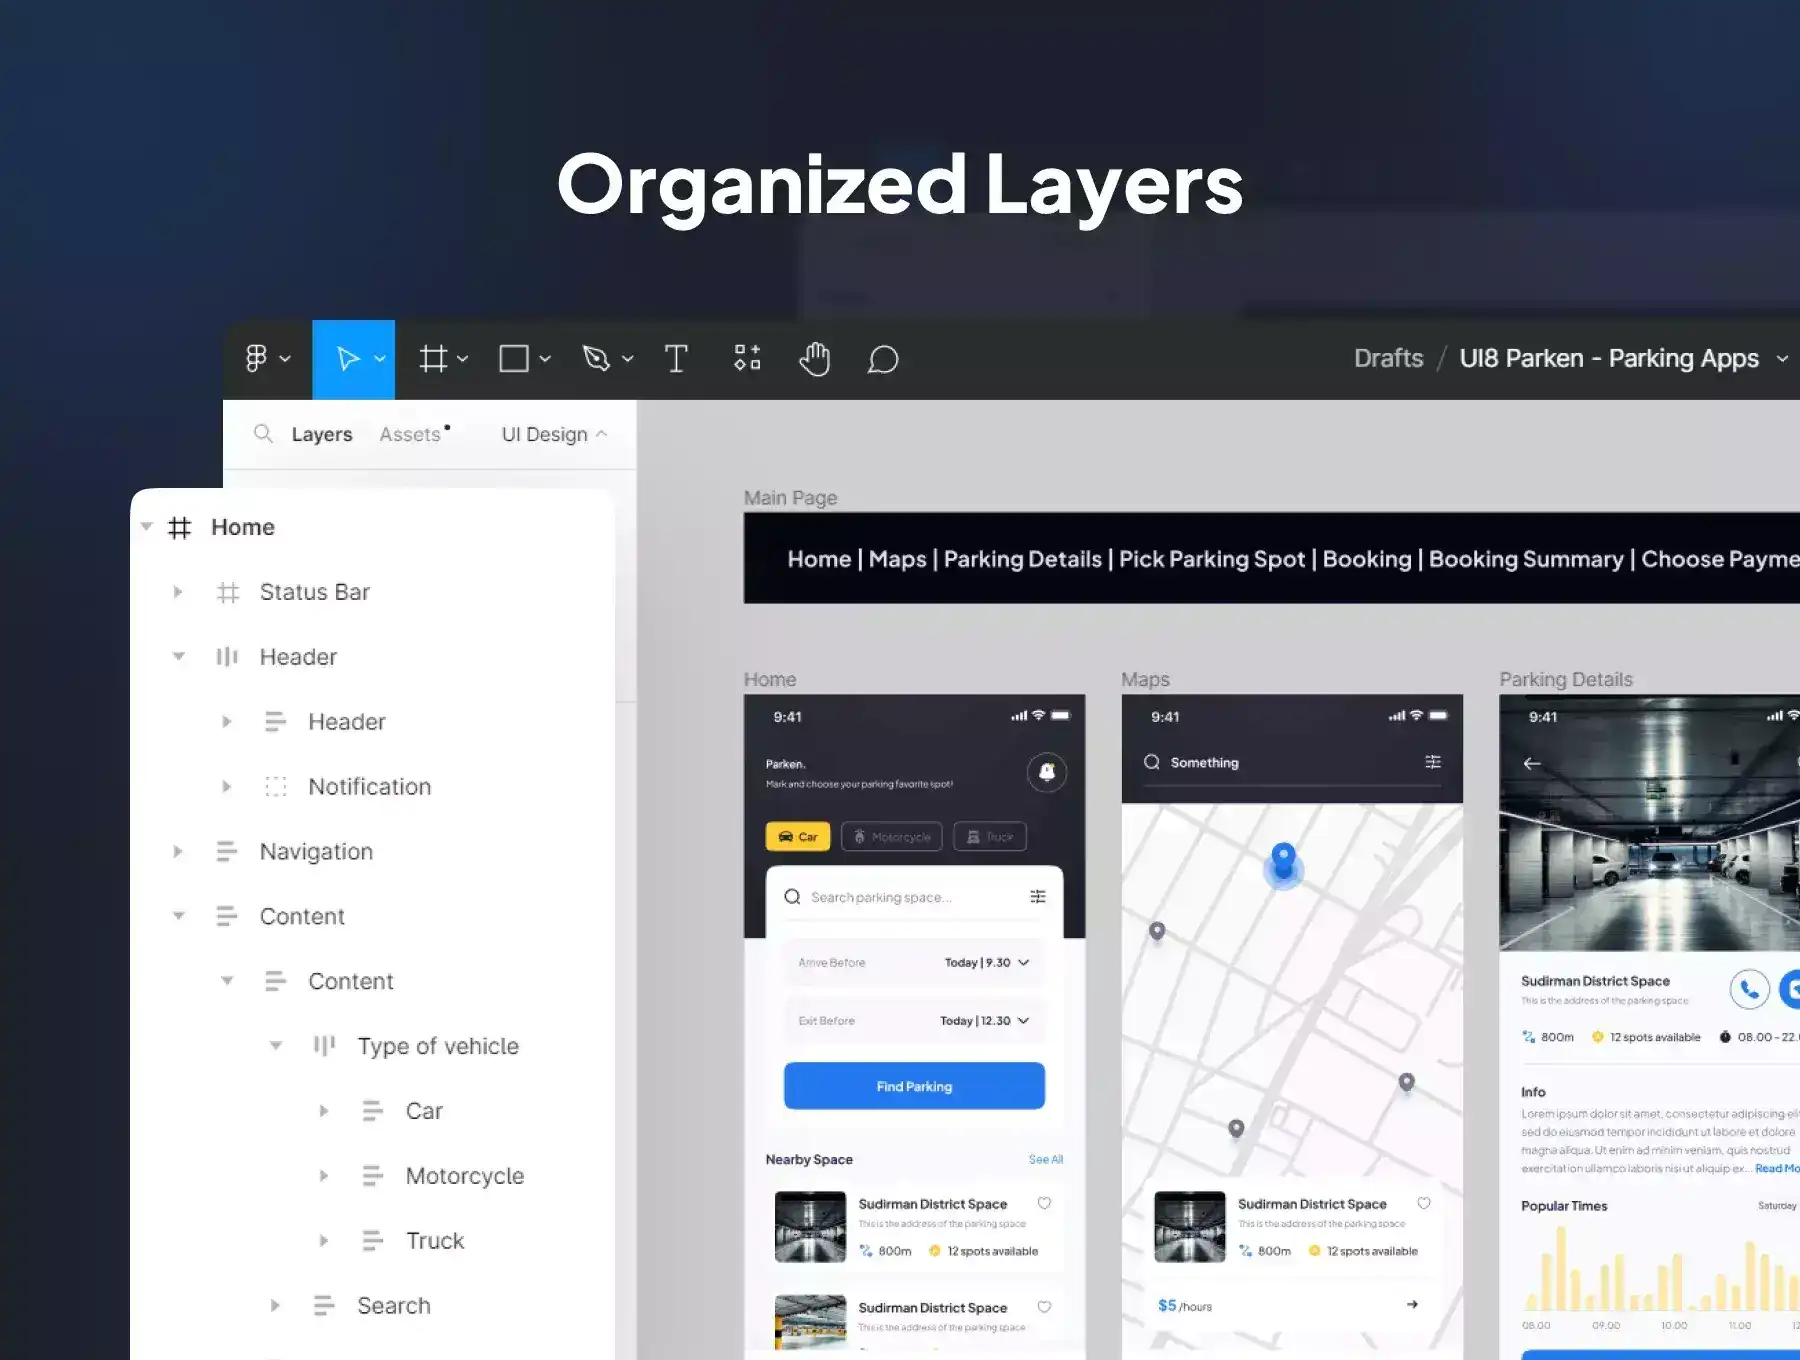This screenshot has height=1360, width=1800.
Task: Collapse the Type of vehicle layer group
Action: point(276,1046)
